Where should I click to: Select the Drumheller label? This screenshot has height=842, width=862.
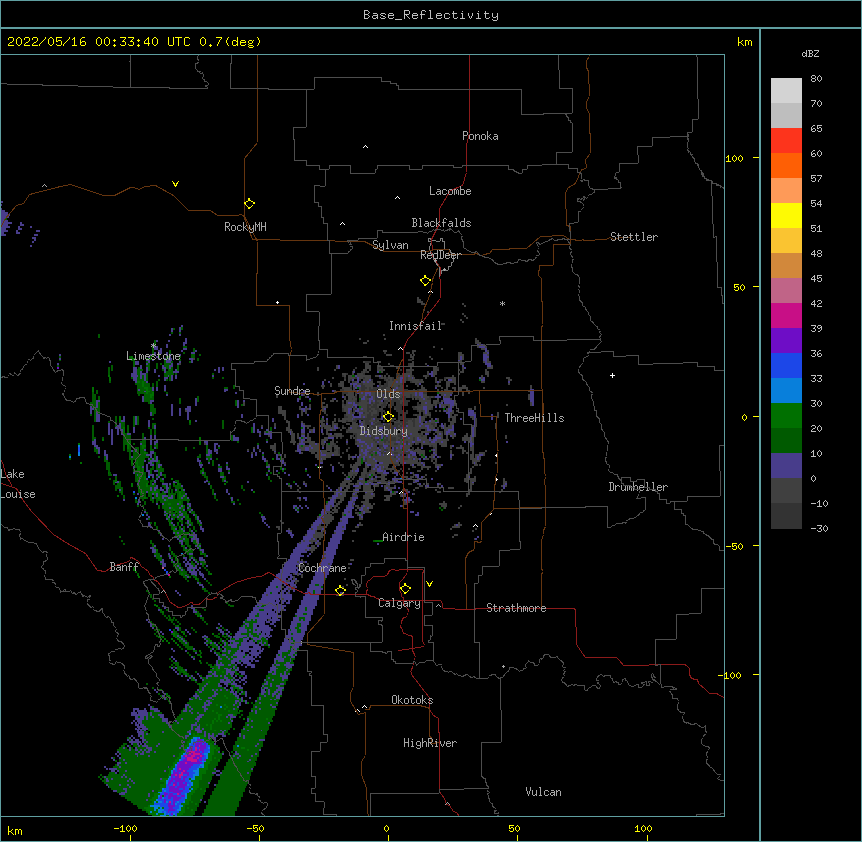click(638, 487)
